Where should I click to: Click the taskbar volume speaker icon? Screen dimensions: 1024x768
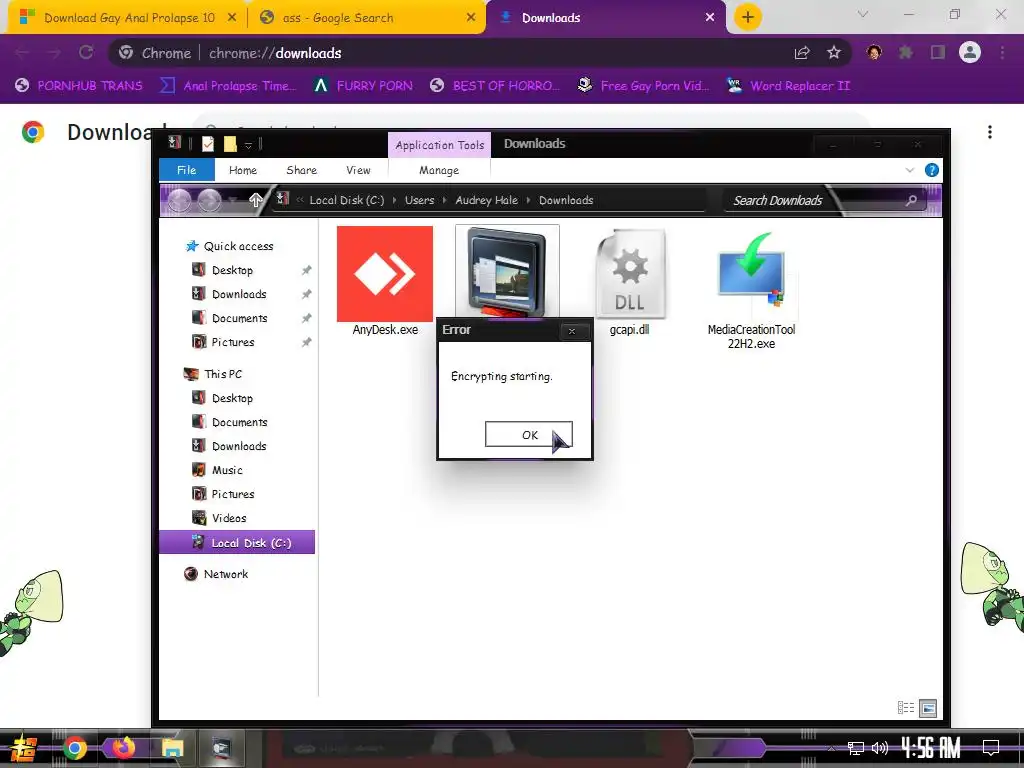click(880, 748)
